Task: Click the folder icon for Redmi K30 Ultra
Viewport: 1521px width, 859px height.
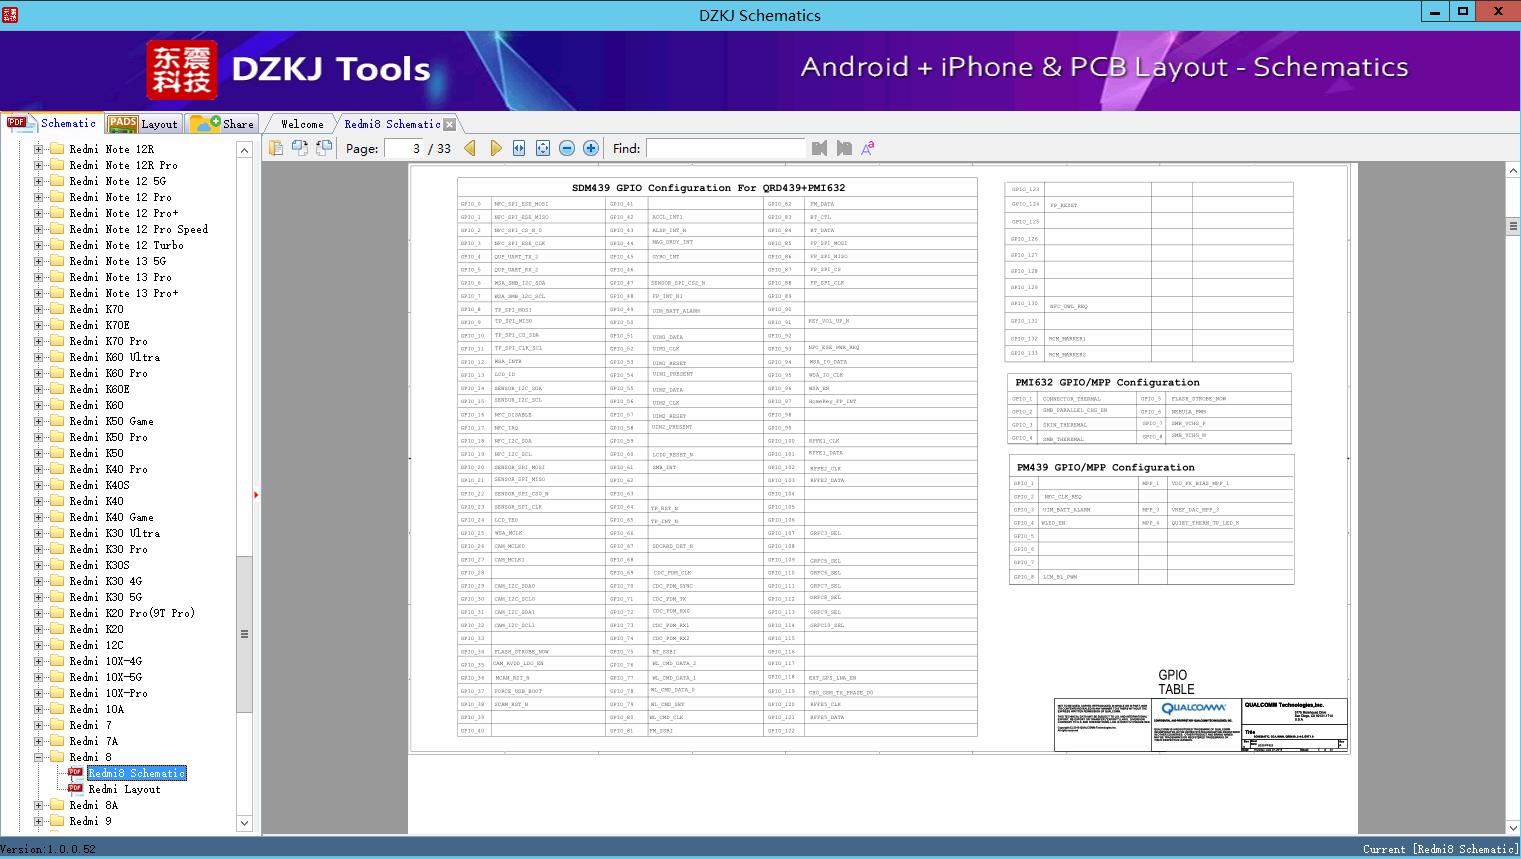Action: pyautogui.click(x=57, y=533)
